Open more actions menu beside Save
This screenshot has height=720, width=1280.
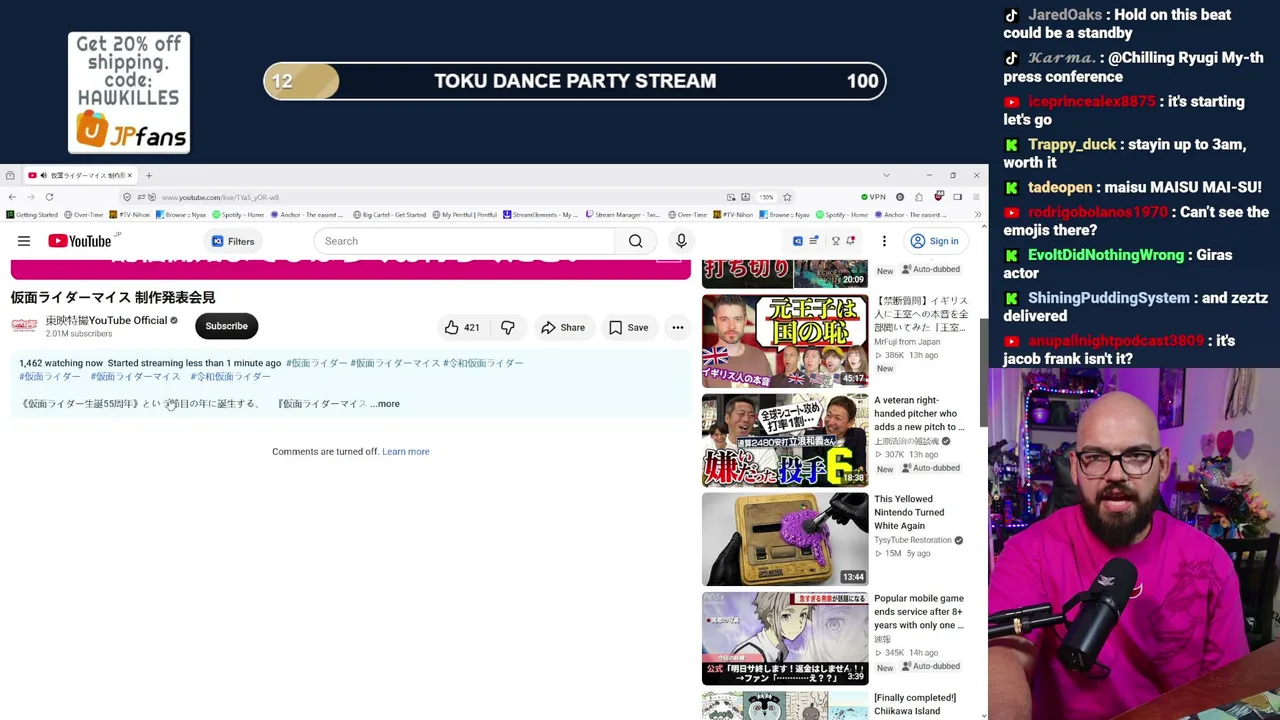(678, 327)
